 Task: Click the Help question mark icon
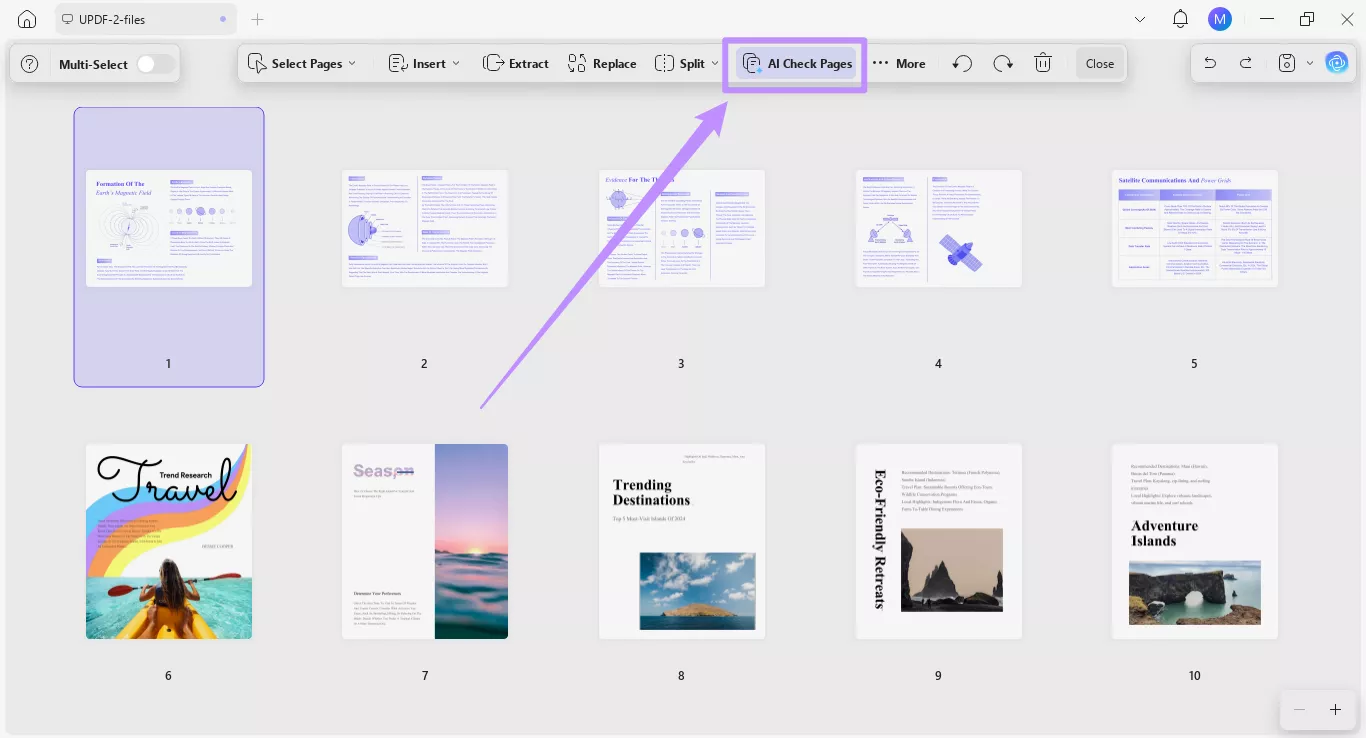29,63
